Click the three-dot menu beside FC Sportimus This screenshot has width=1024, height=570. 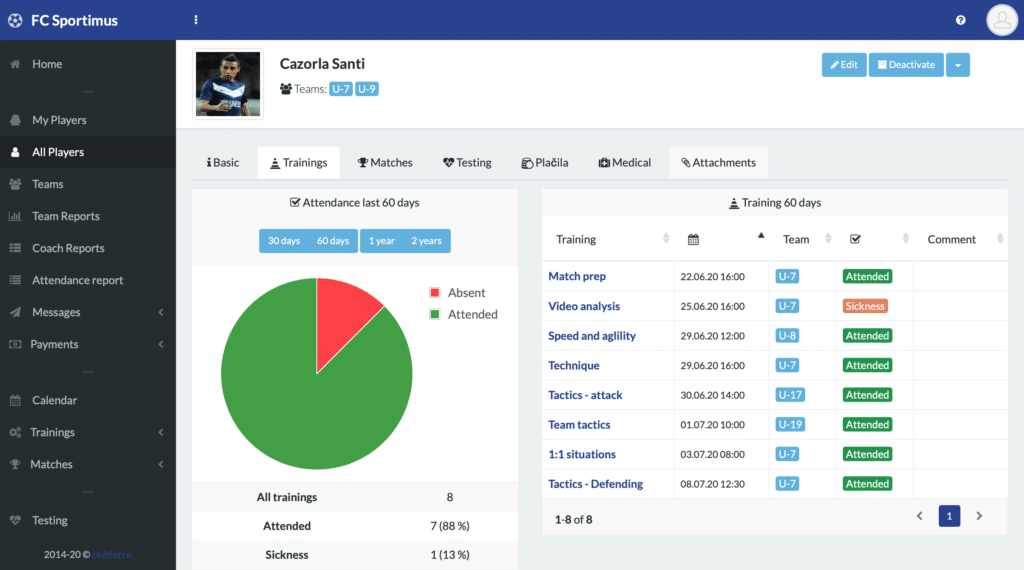coord(196,20)
